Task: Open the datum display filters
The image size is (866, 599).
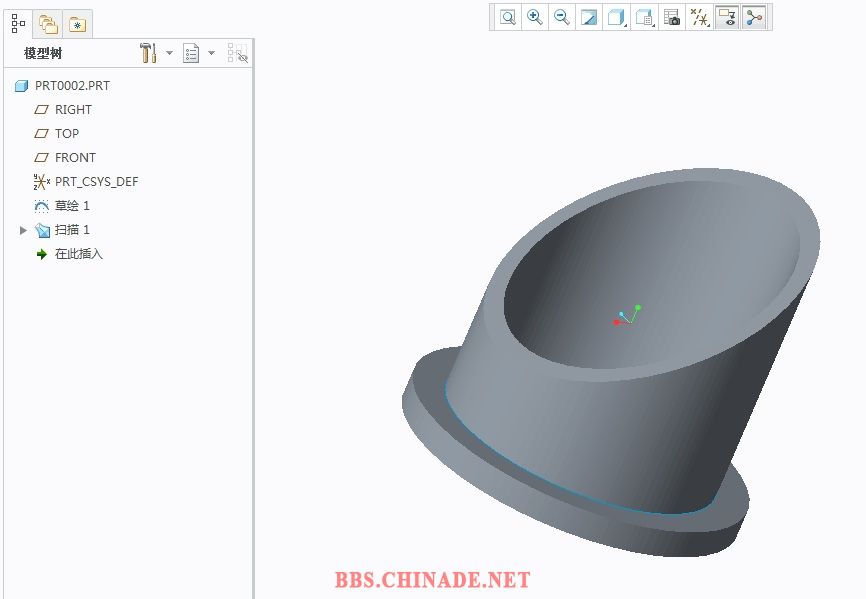Action: [700, 17]
